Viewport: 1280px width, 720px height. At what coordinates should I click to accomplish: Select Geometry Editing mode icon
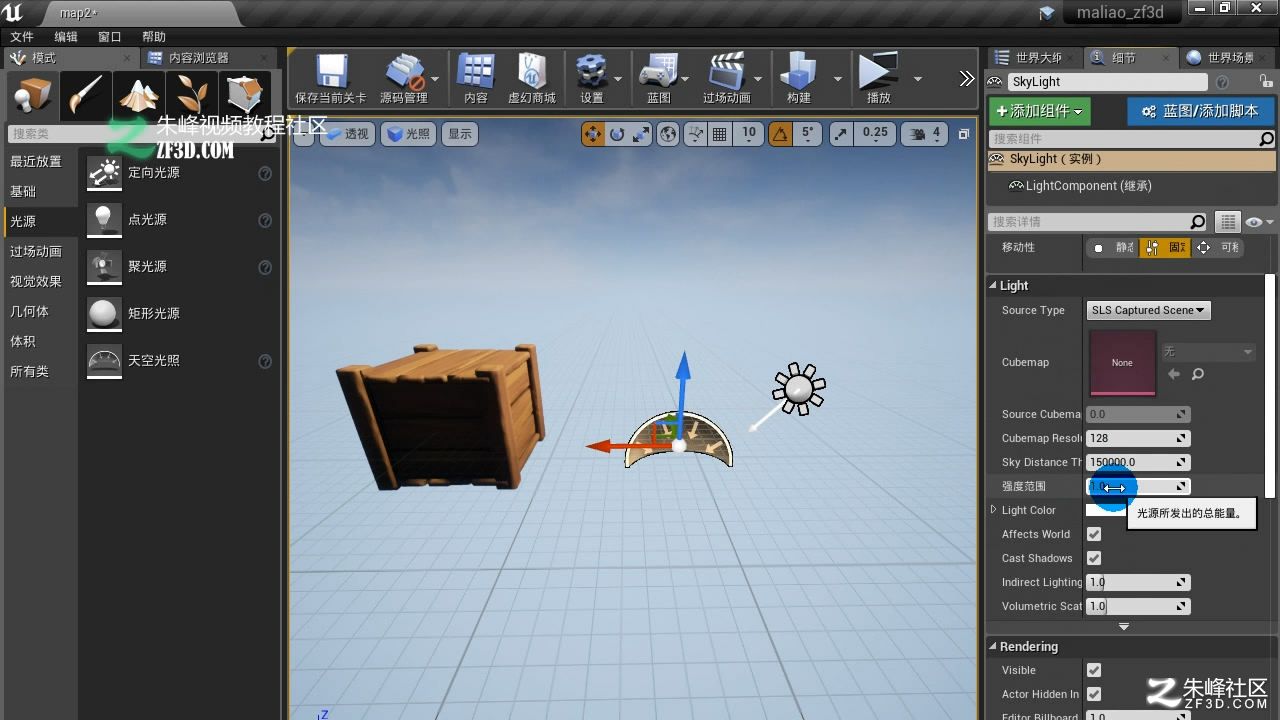(x=244, y=95)
